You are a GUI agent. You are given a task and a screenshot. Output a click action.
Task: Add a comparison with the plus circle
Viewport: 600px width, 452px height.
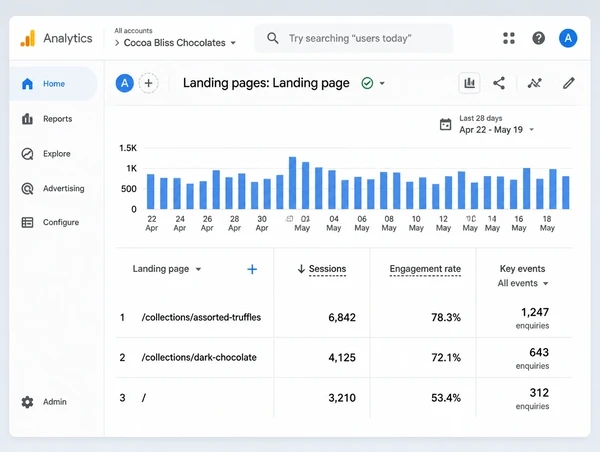point(148,83)
